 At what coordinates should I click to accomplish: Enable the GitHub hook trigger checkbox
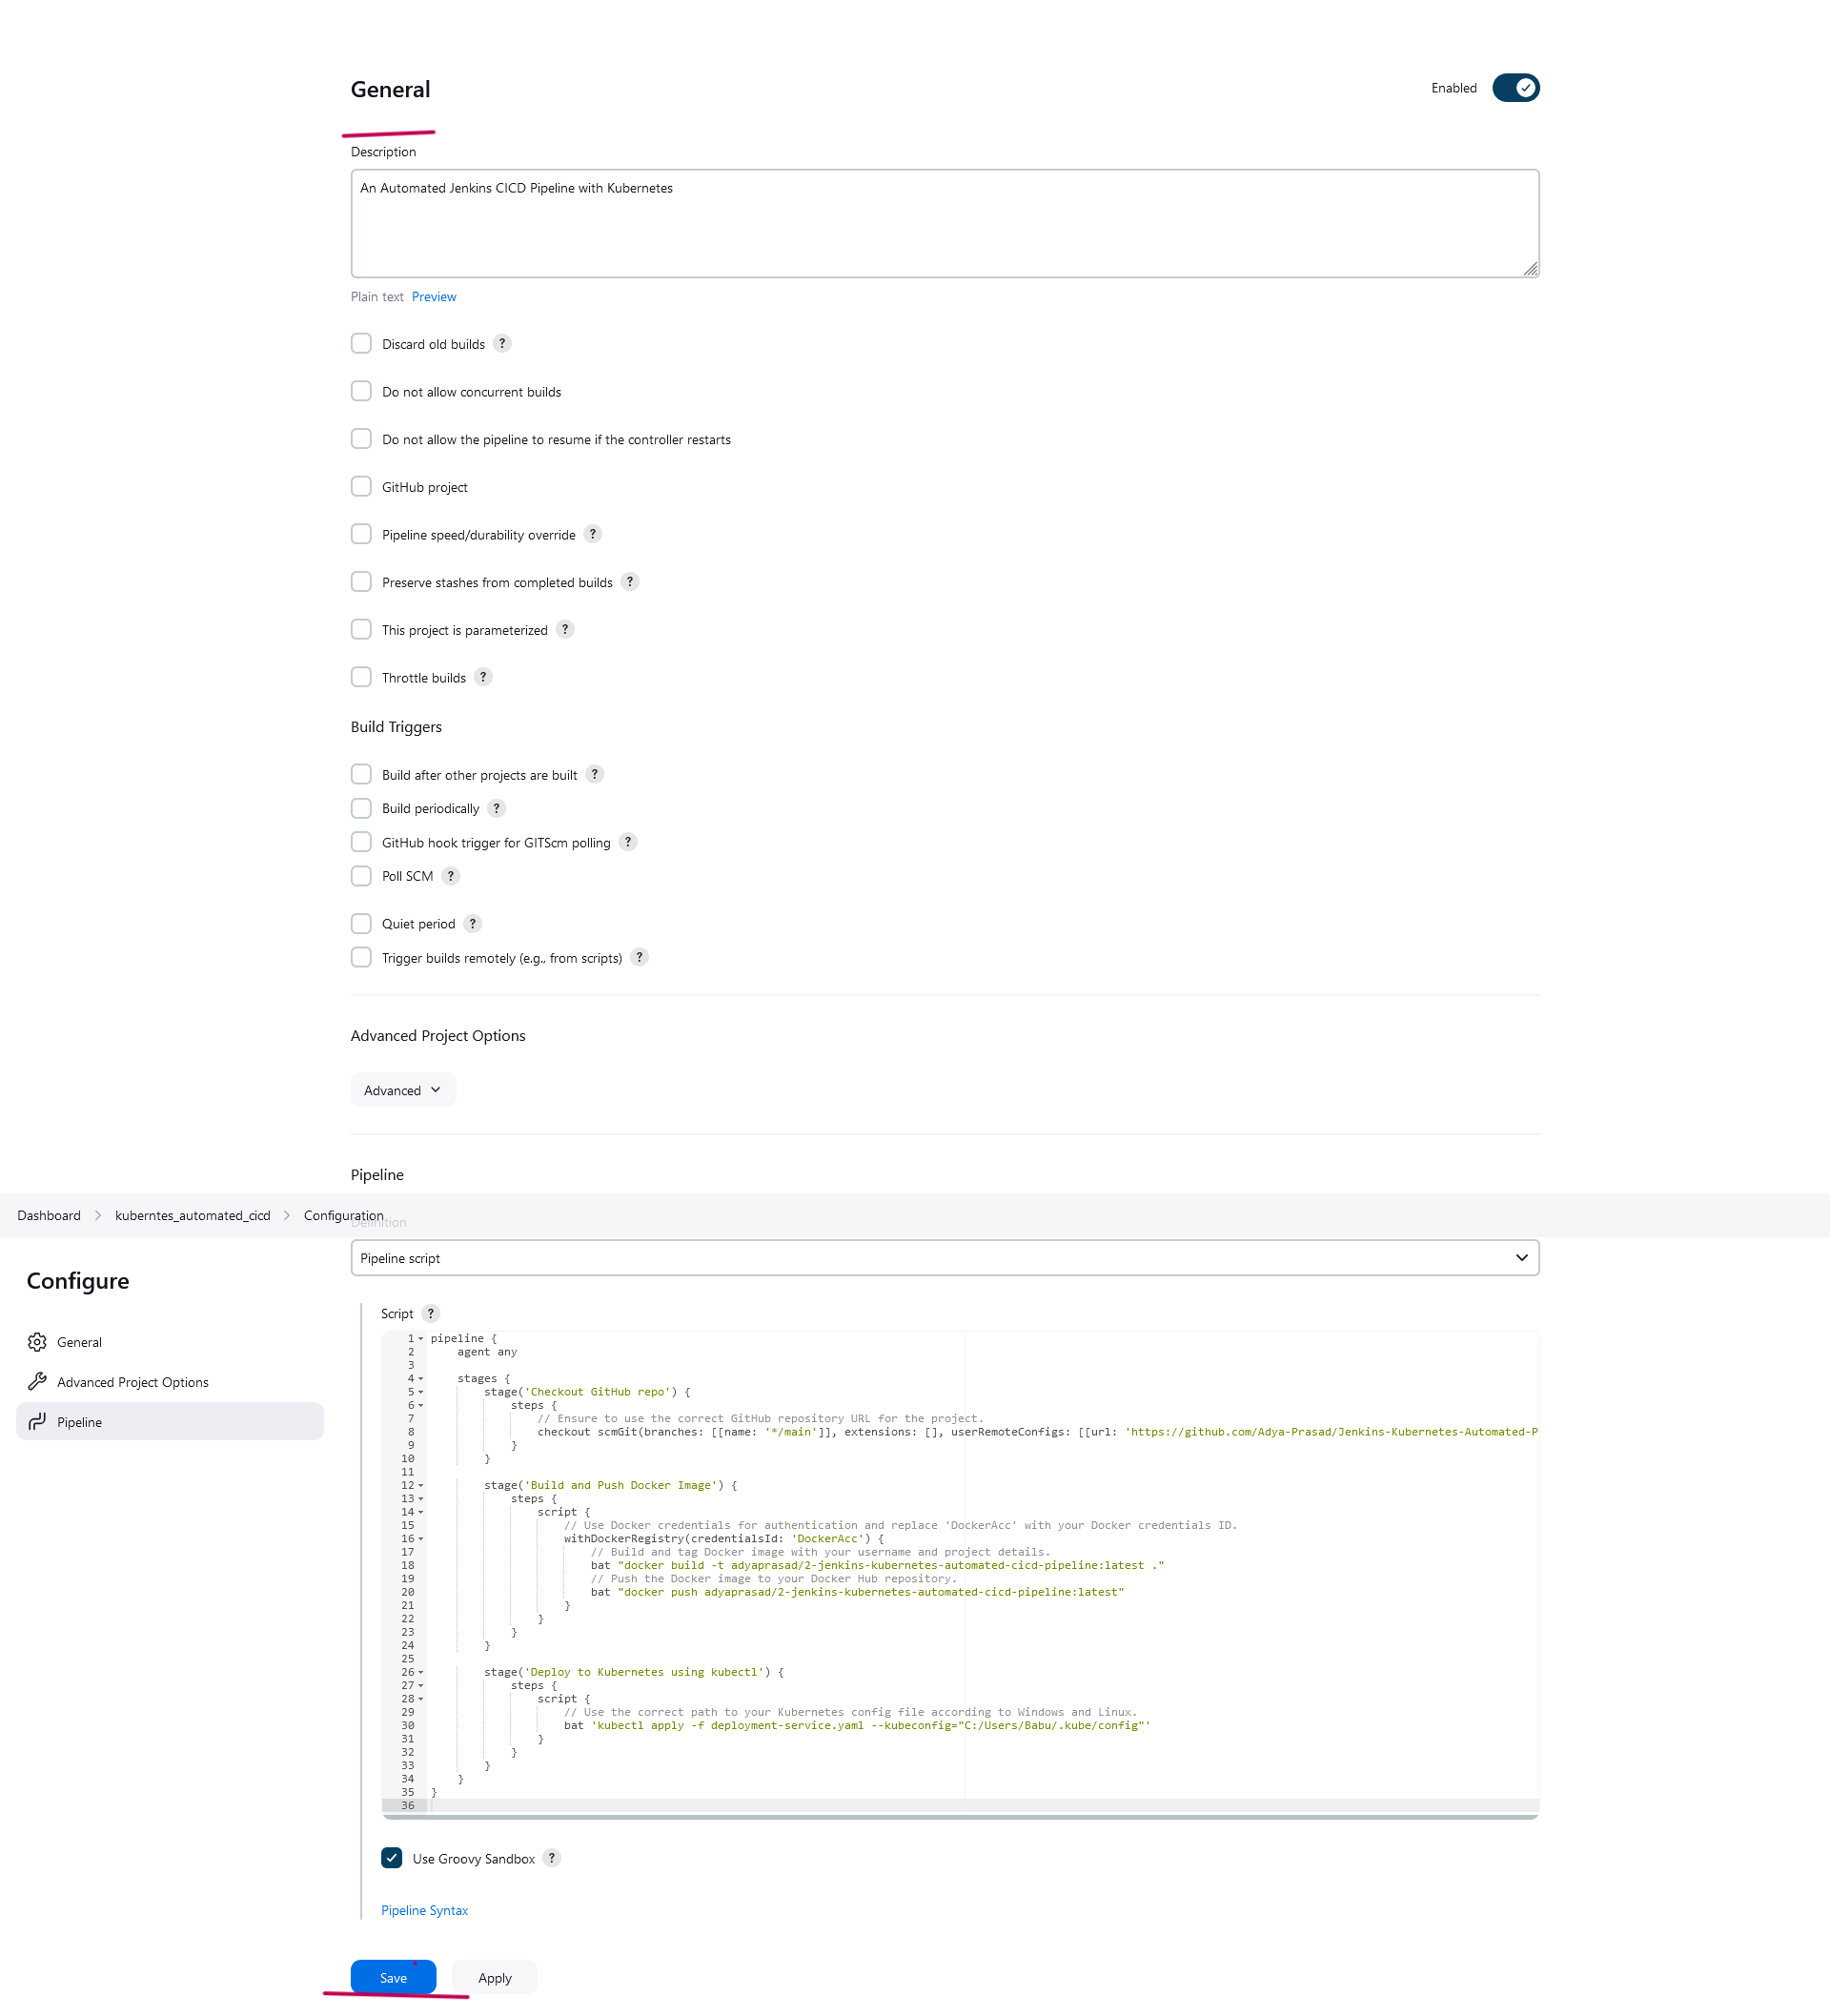click(360, 843)
